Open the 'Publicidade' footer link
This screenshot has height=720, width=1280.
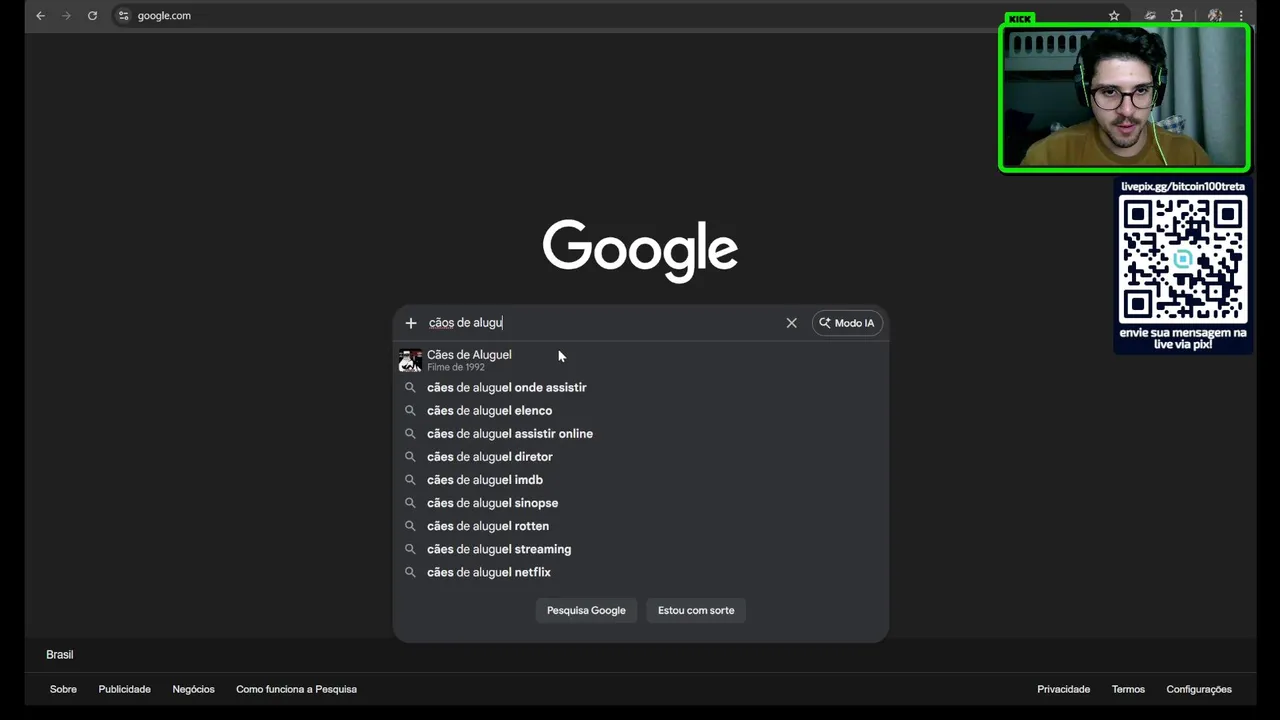pyautogui.click(x=125, y=689)
